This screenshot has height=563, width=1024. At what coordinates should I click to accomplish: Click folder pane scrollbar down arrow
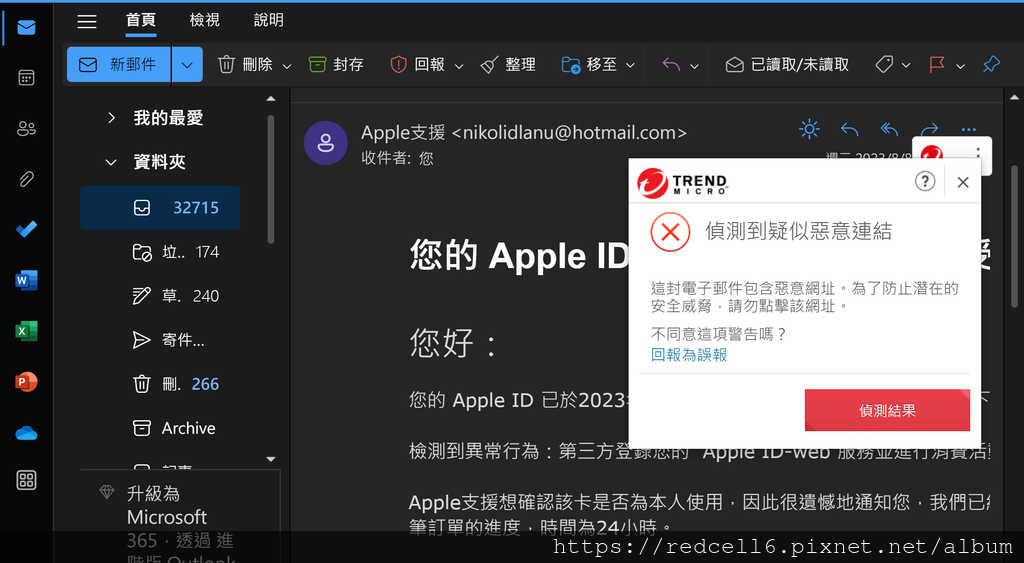tap(271, 459)
